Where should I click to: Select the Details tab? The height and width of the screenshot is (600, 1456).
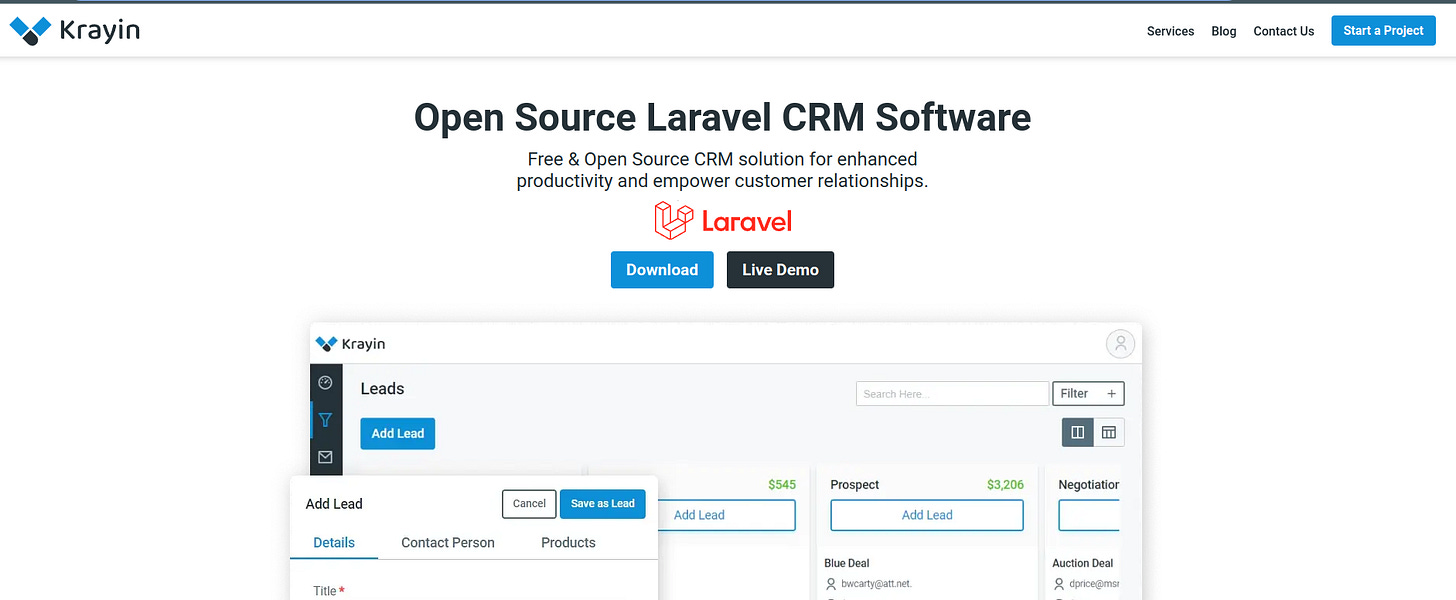(334, 543)
